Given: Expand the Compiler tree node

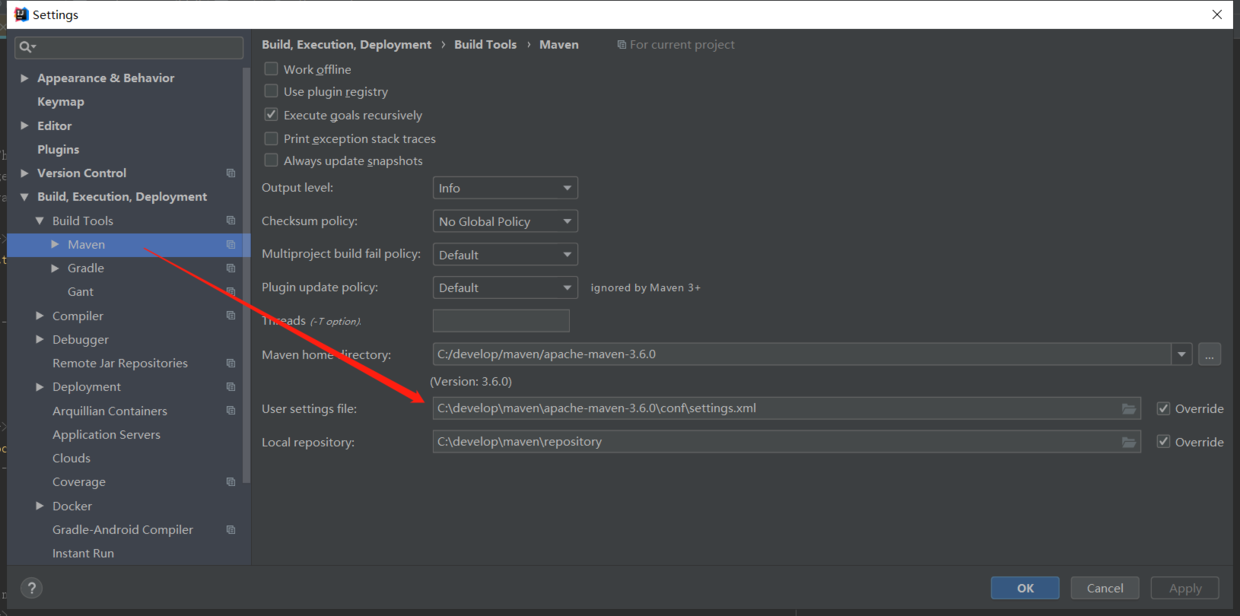Looking at the screenshot, I should pos(40,316).
